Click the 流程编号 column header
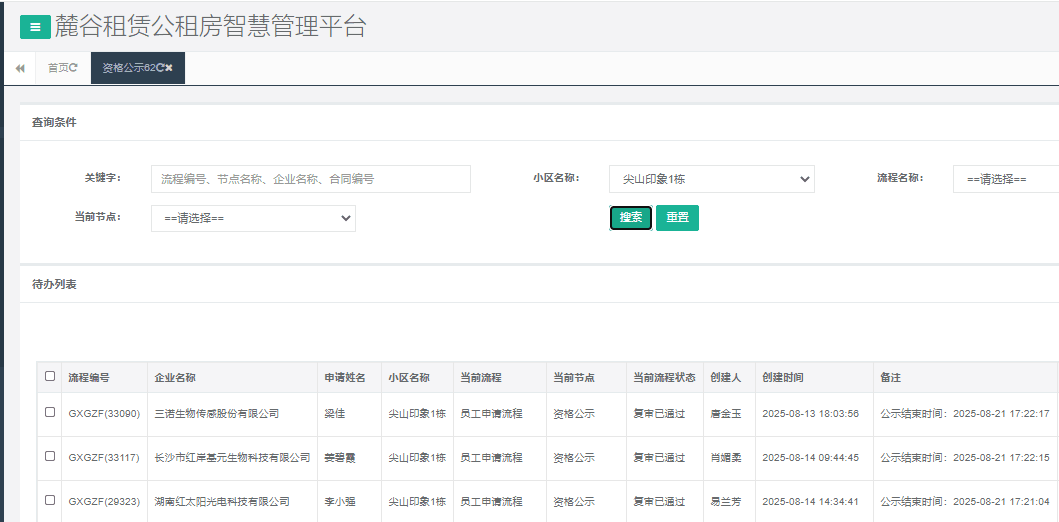Image resolution: width=1059 pixels, height=522 pixels. click(89, 378)
